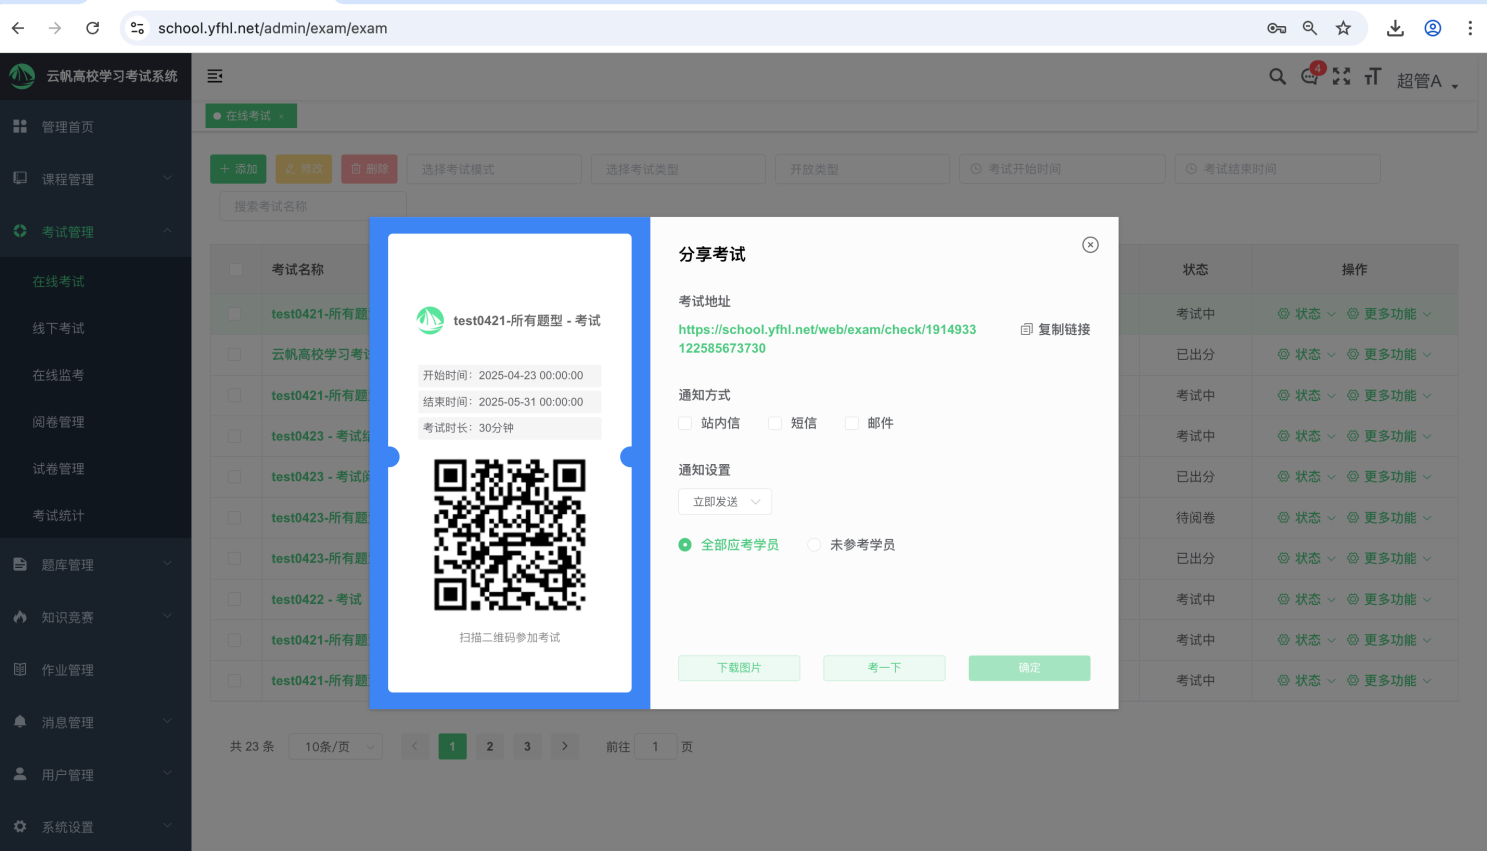Open the site information icon in address bar
1487x851 pixels.
click(x=138, y=28)
